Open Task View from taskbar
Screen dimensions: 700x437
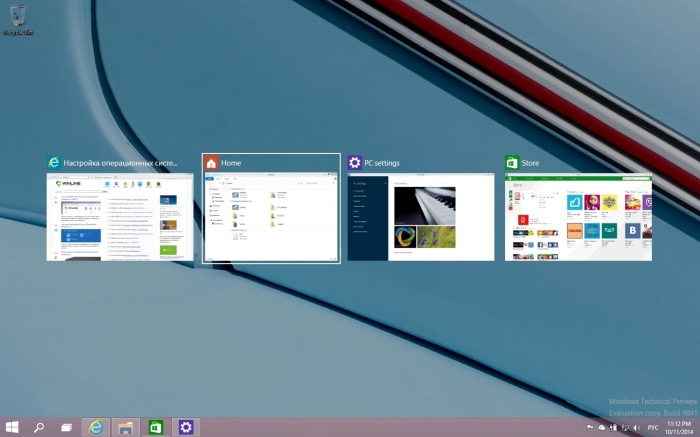[67, 427]
